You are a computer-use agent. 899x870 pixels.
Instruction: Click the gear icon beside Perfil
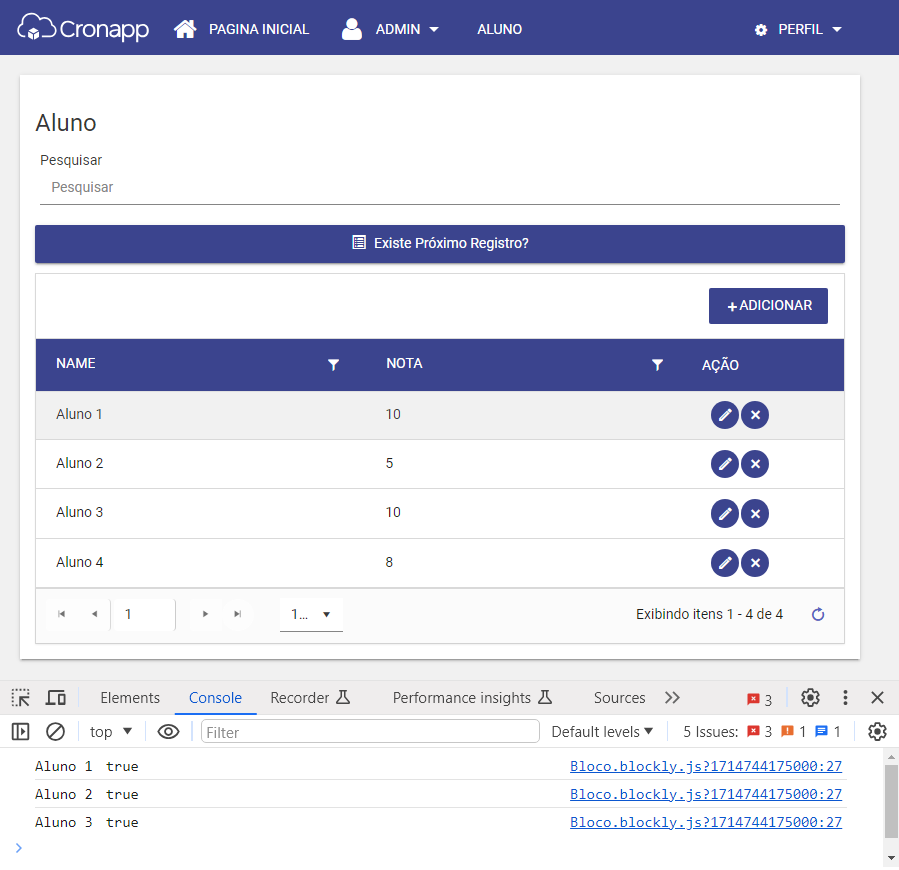[x=761, y=30]
